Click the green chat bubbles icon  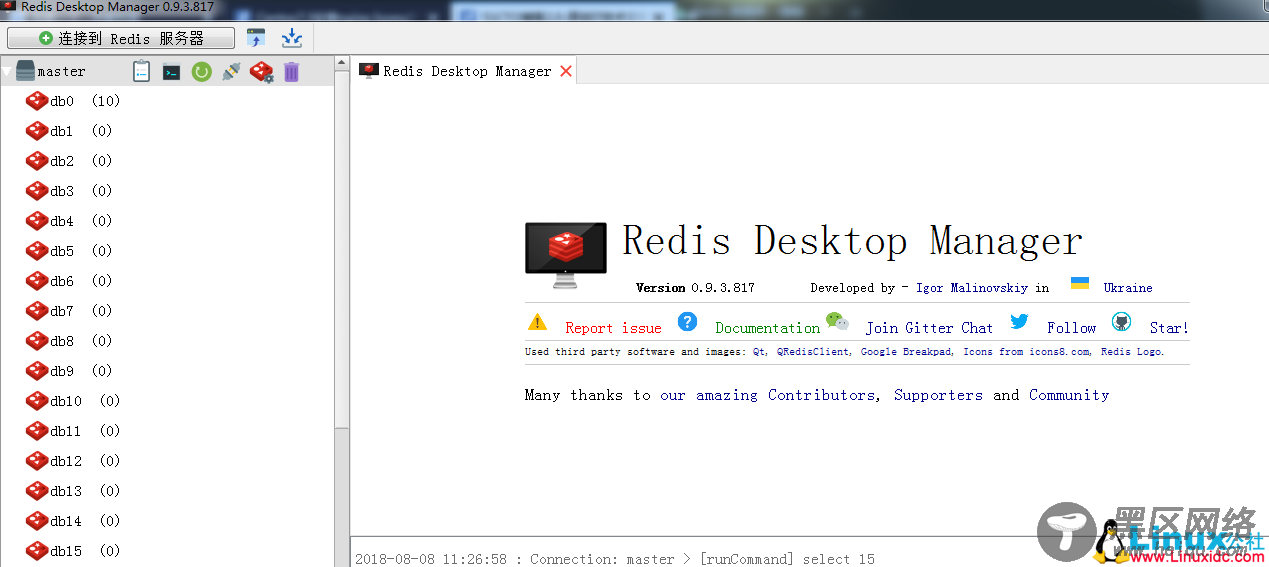point(837,322)
